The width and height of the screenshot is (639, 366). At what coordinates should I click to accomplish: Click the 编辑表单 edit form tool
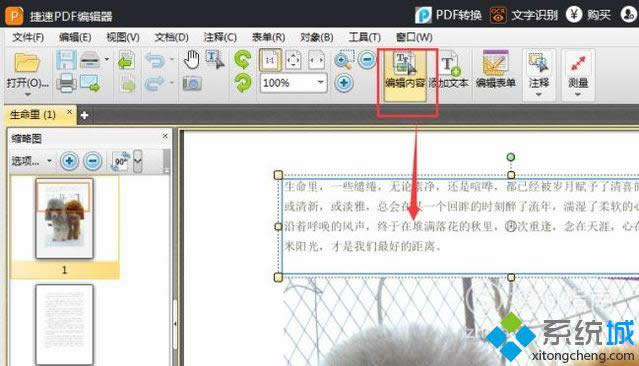coord(496,70)
